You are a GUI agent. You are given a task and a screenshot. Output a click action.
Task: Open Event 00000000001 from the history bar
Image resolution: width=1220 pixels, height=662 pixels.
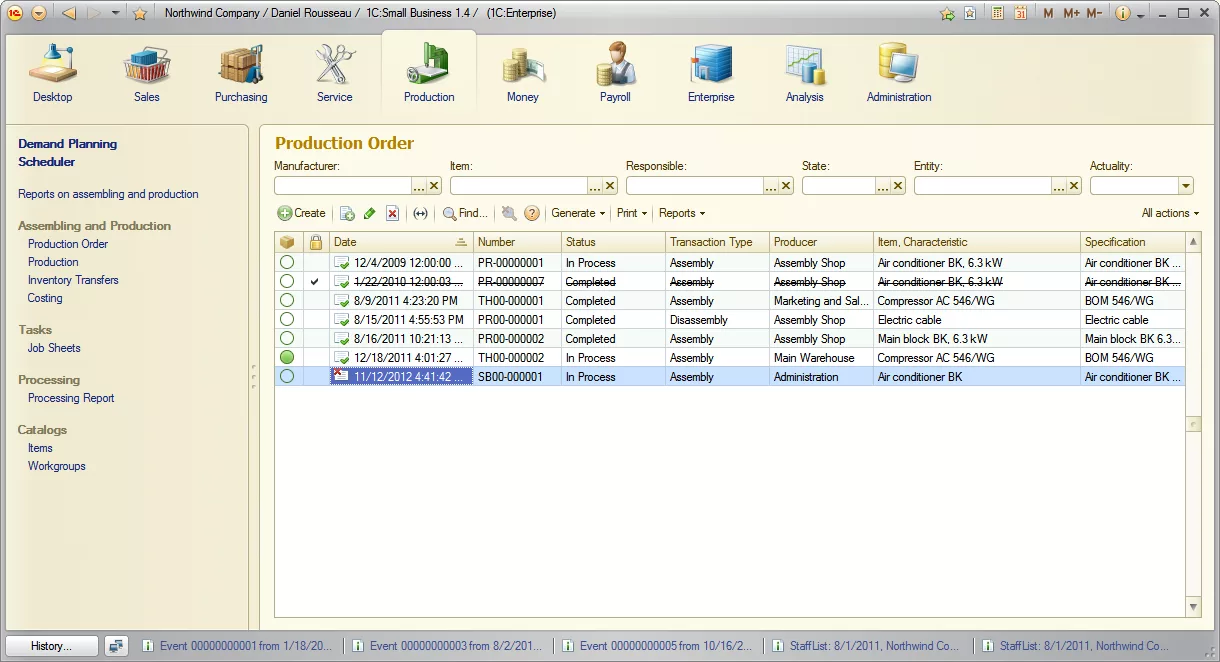click(x=238, y=646)
